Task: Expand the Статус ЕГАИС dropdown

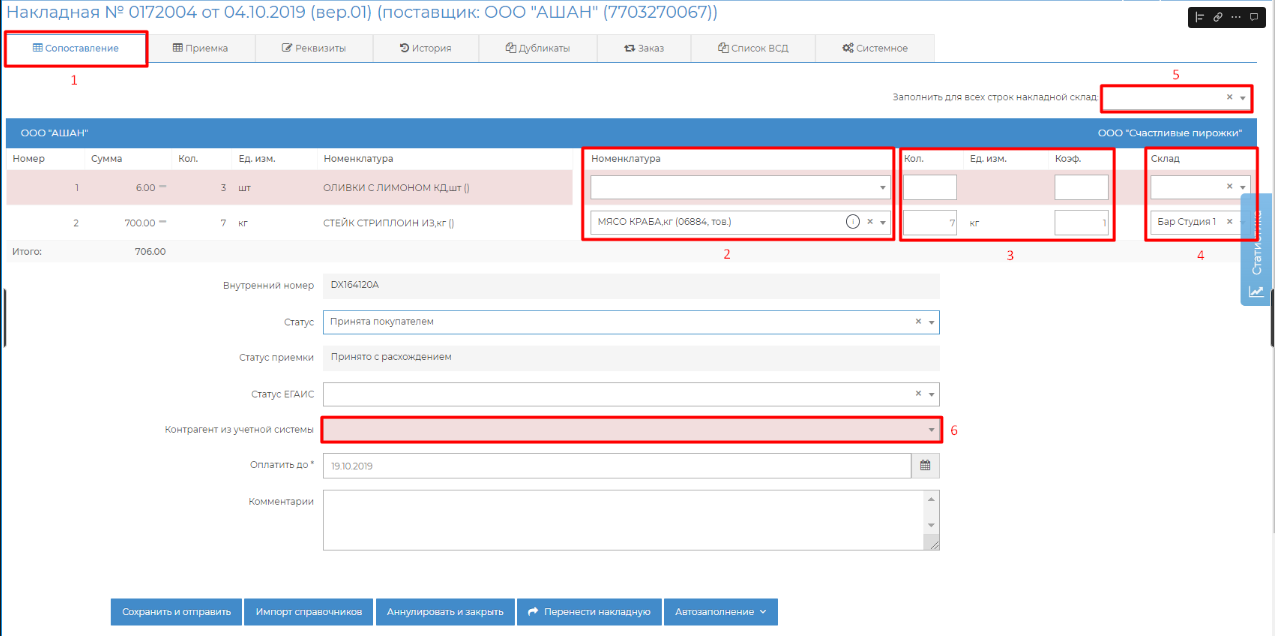Action: 931,394
